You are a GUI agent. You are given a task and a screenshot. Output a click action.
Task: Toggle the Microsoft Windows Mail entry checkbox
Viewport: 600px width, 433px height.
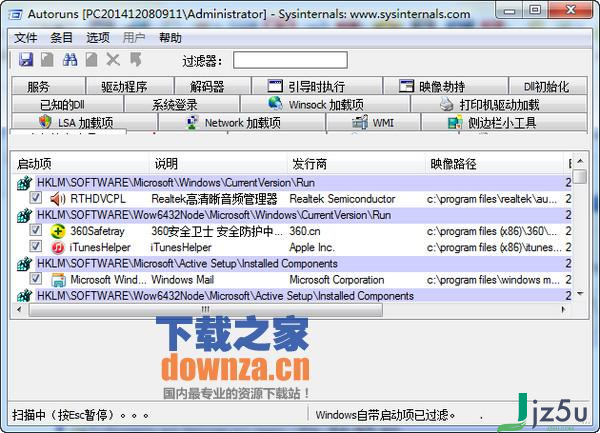pos(36,279)
